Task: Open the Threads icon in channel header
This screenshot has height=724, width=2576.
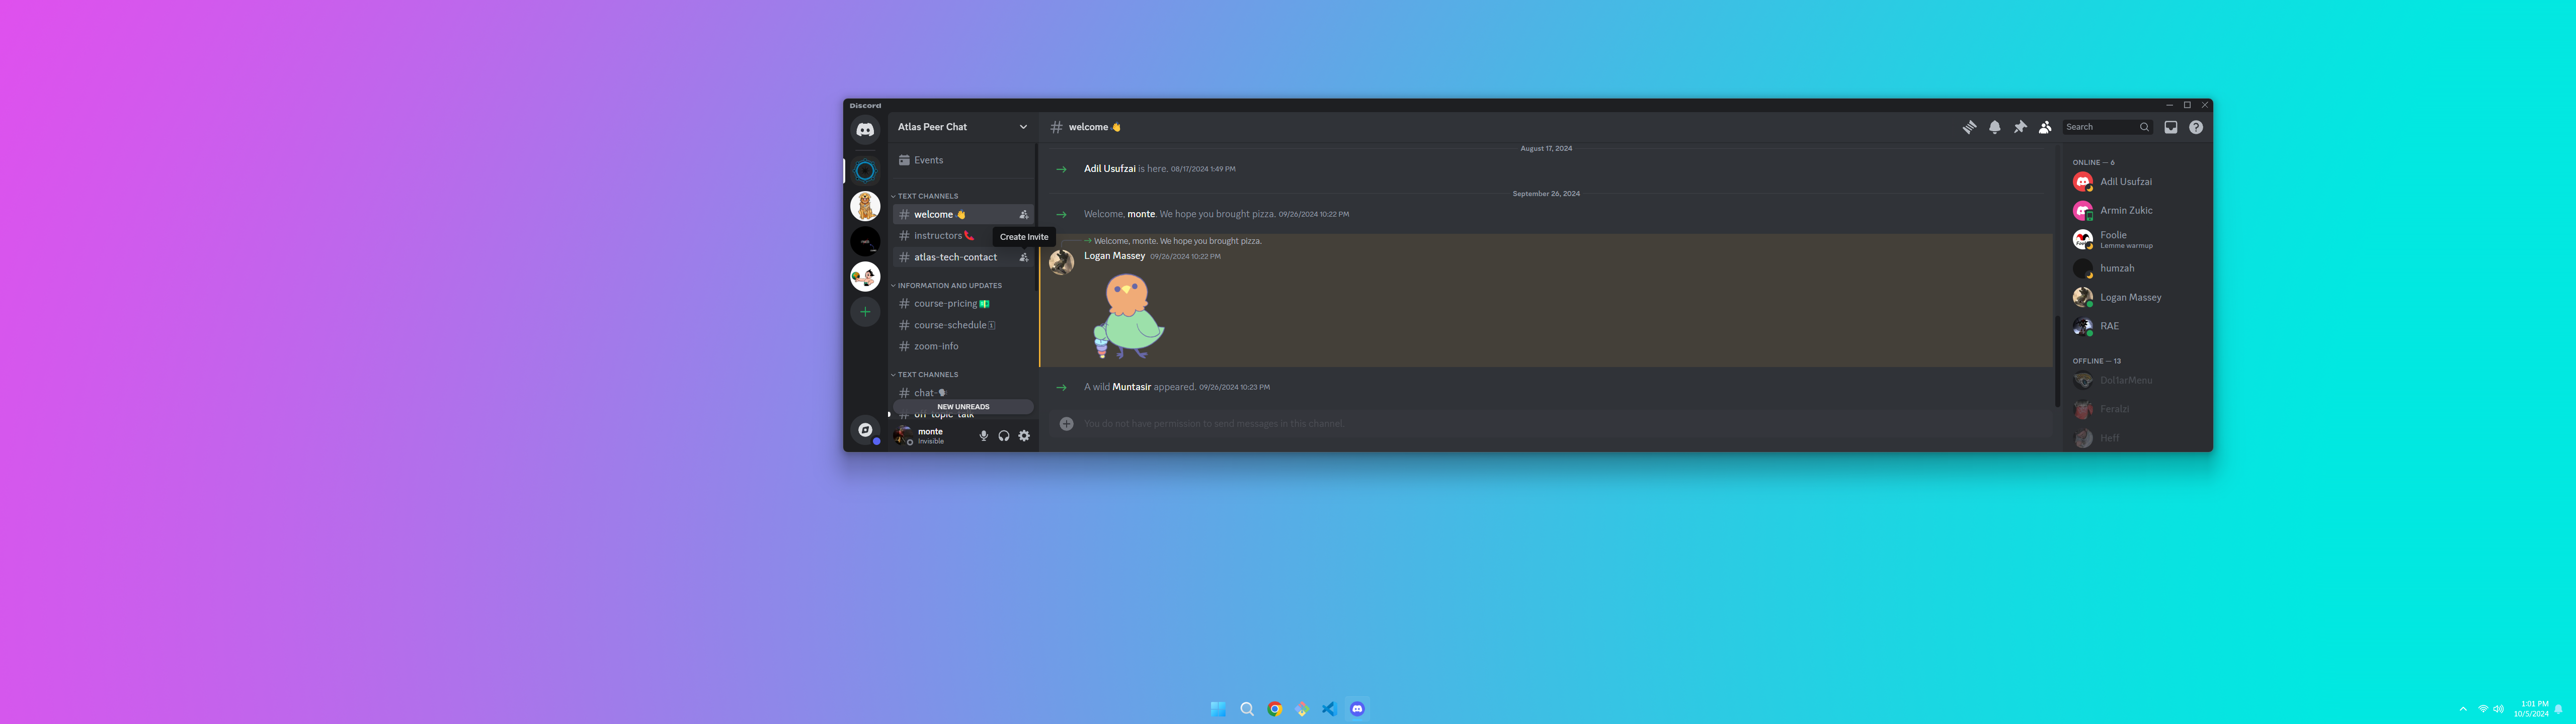Action: click(x=1969, y=127)
